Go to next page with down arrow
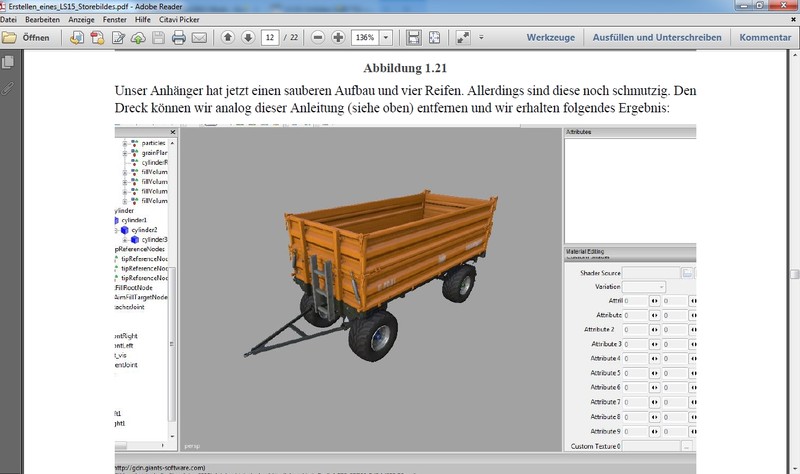800x474 pixels. point(247,38)
